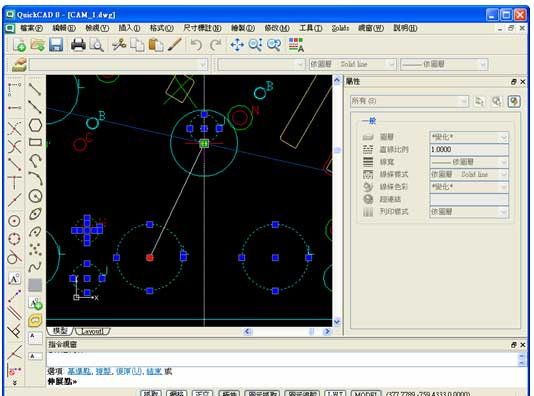Toggle the MODEL status bar button
Viewport: 534px width, 396px height.
[366, 393]
